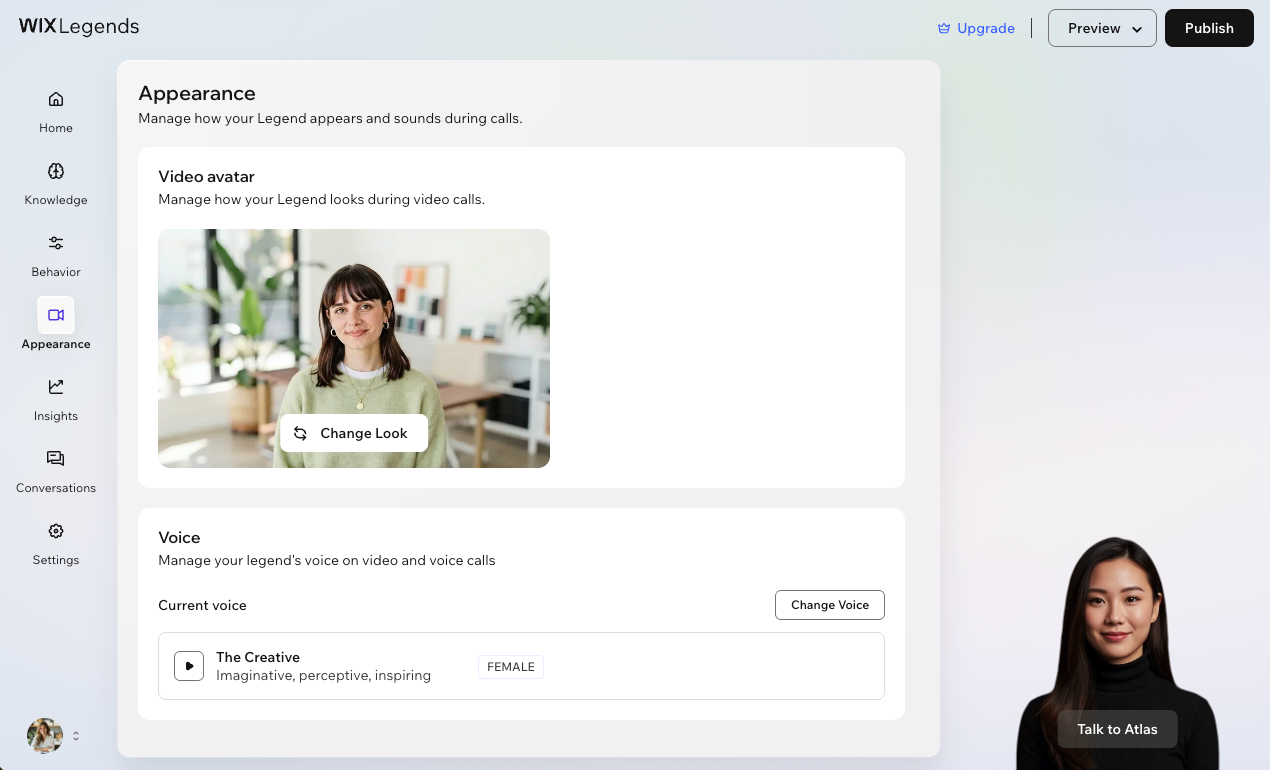This screenshot has width=1270, height=770.
Task: Open the Knowledge brain icon
Action: 56,171
